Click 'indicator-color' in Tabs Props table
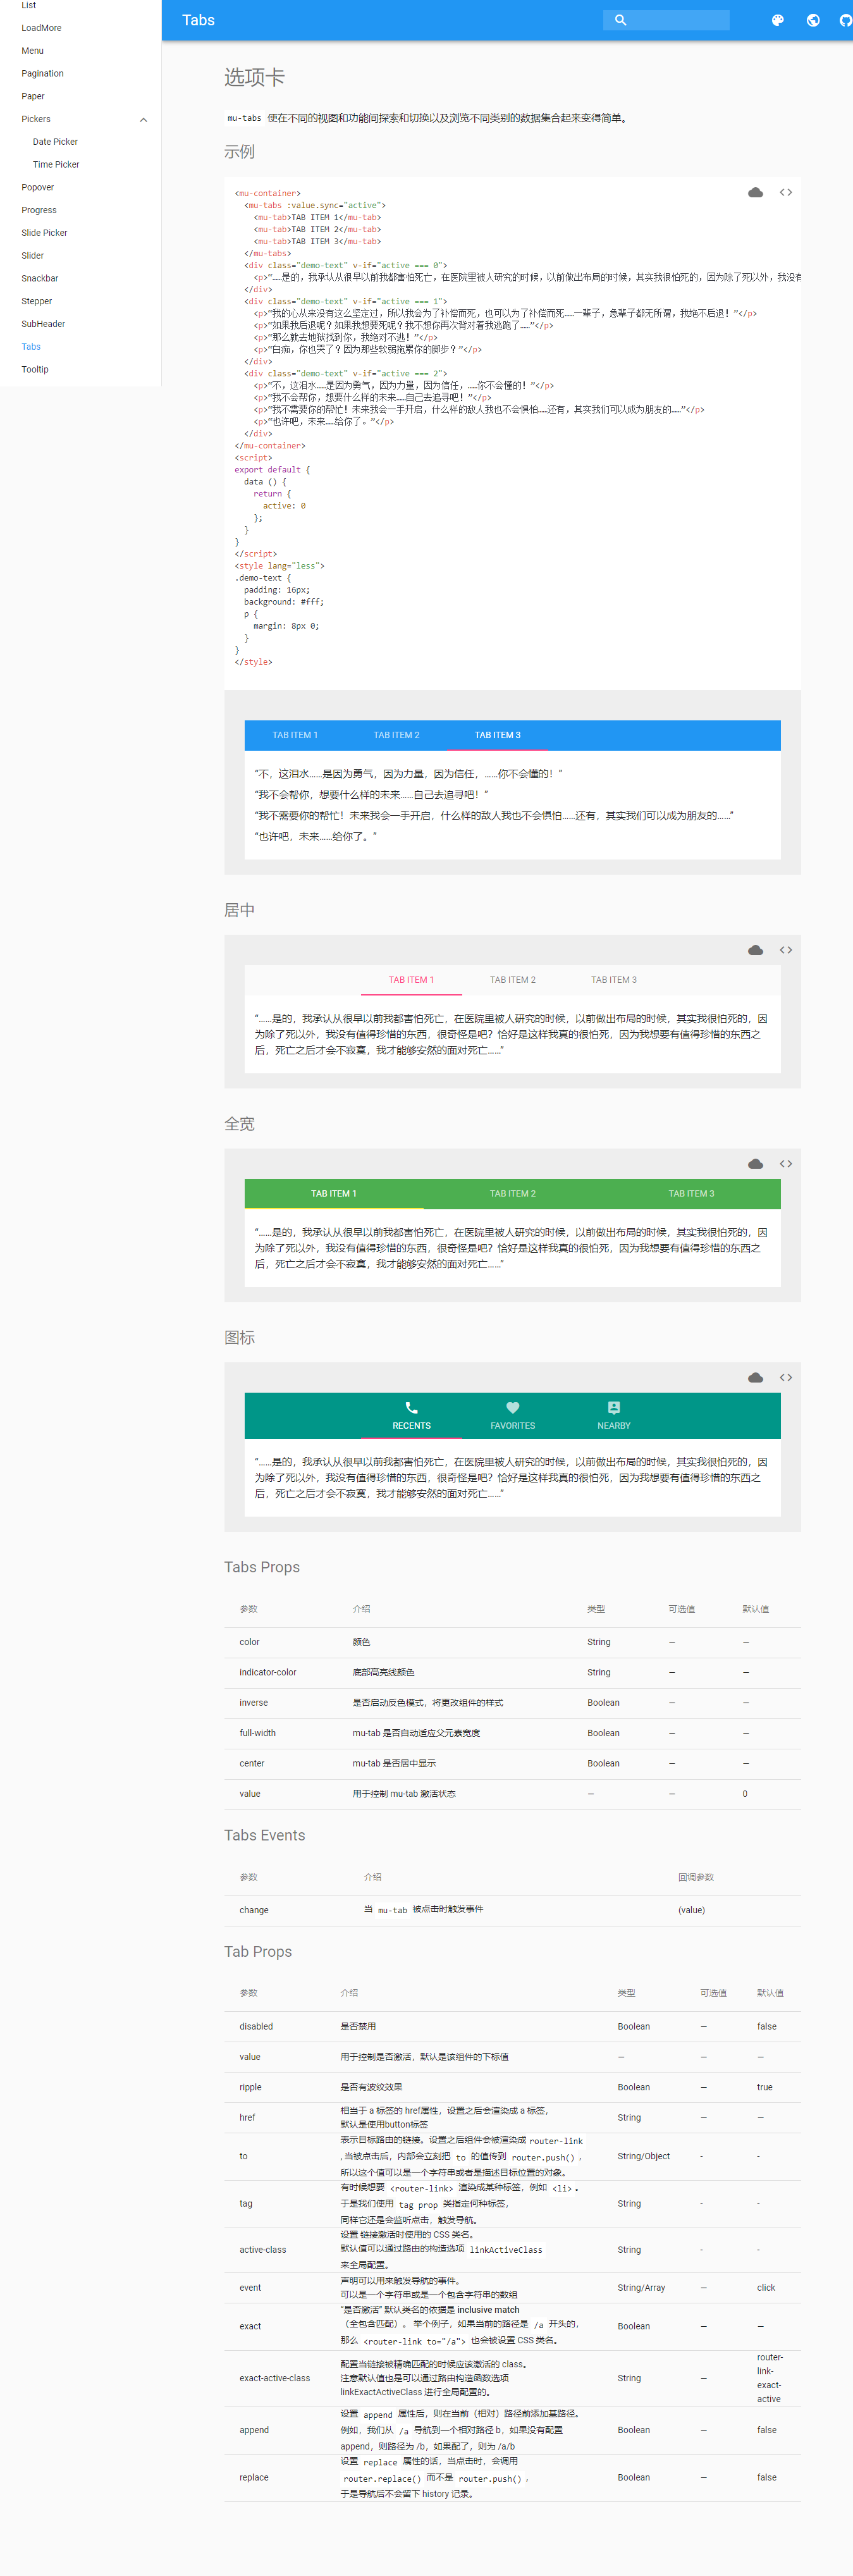 (x=268, y=1672)
